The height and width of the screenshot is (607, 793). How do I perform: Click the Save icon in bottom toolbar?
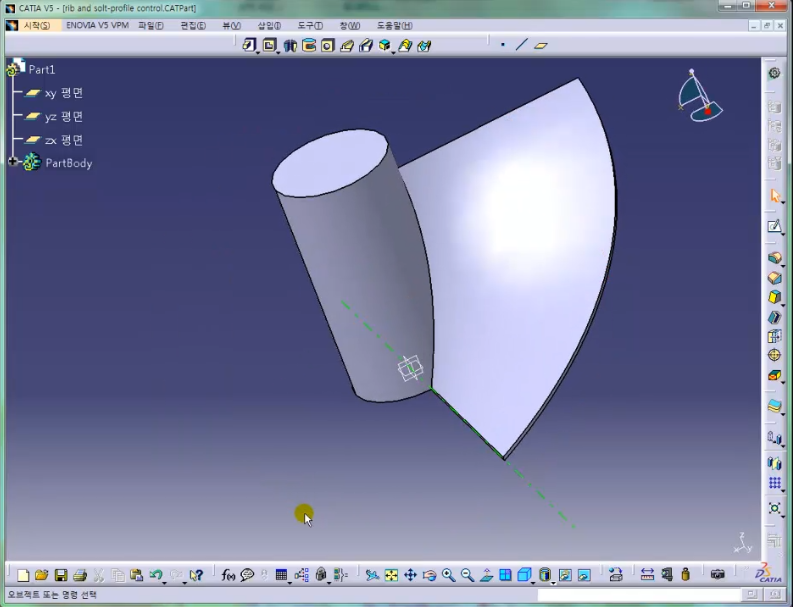60,575
